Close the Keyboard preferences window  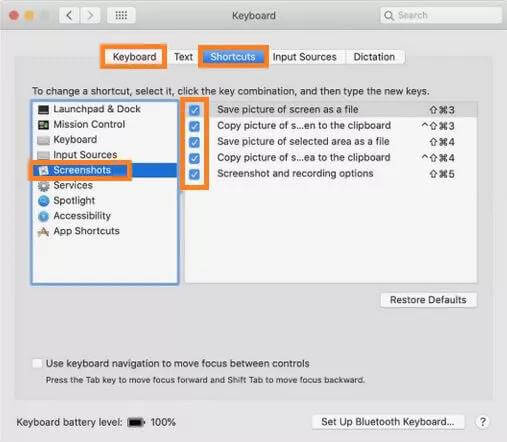pyautogui.click(x=14, y=16)
